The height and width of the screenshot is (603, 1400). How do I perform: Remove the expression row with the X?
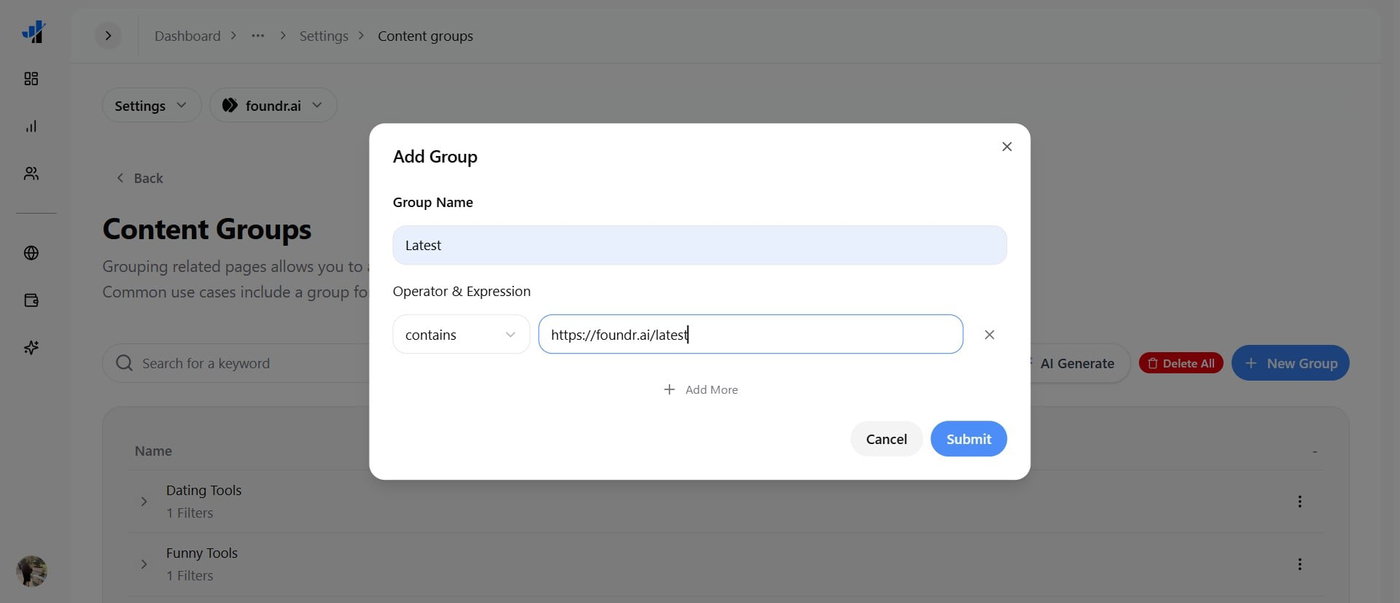point(989,335)
